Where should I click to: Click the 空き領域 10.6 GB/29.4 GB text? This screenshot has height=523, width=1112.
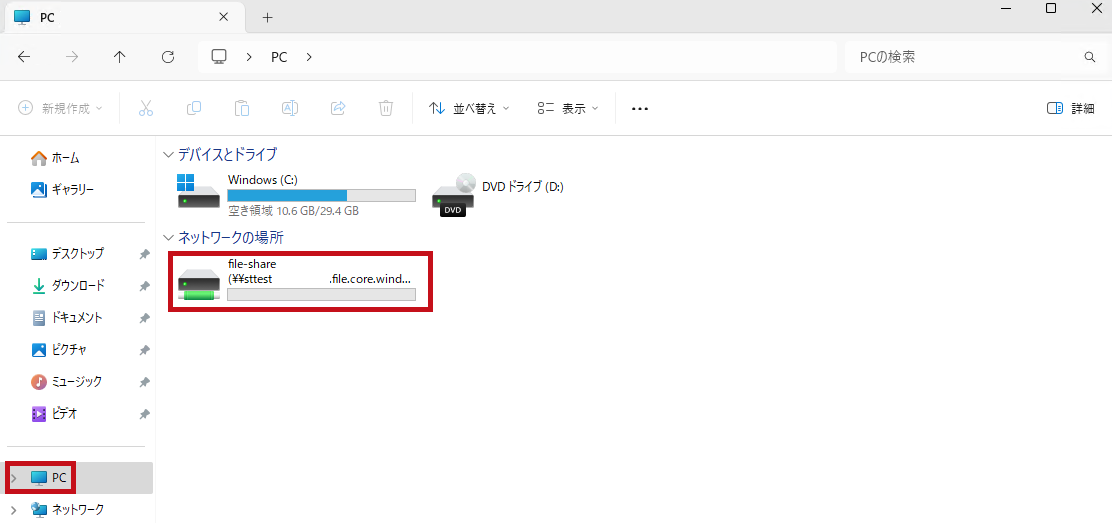pyautogui.click(x=293, y=211)
